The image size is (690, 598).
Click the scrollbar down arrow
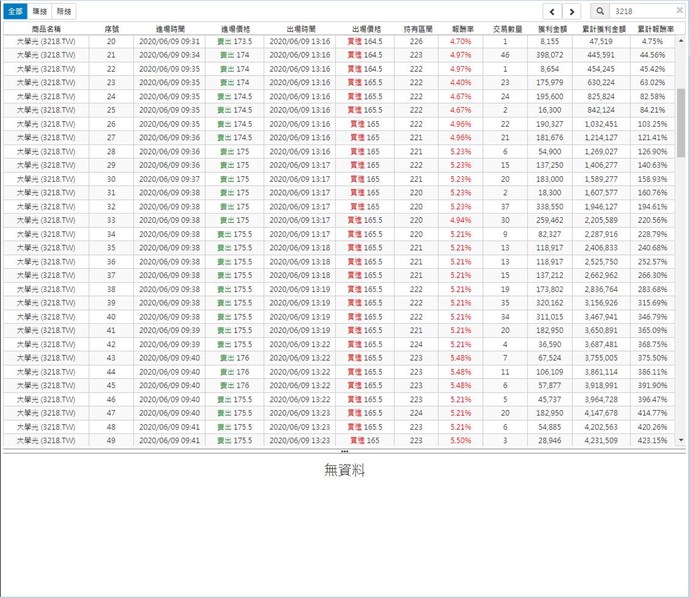click(682, 440)
